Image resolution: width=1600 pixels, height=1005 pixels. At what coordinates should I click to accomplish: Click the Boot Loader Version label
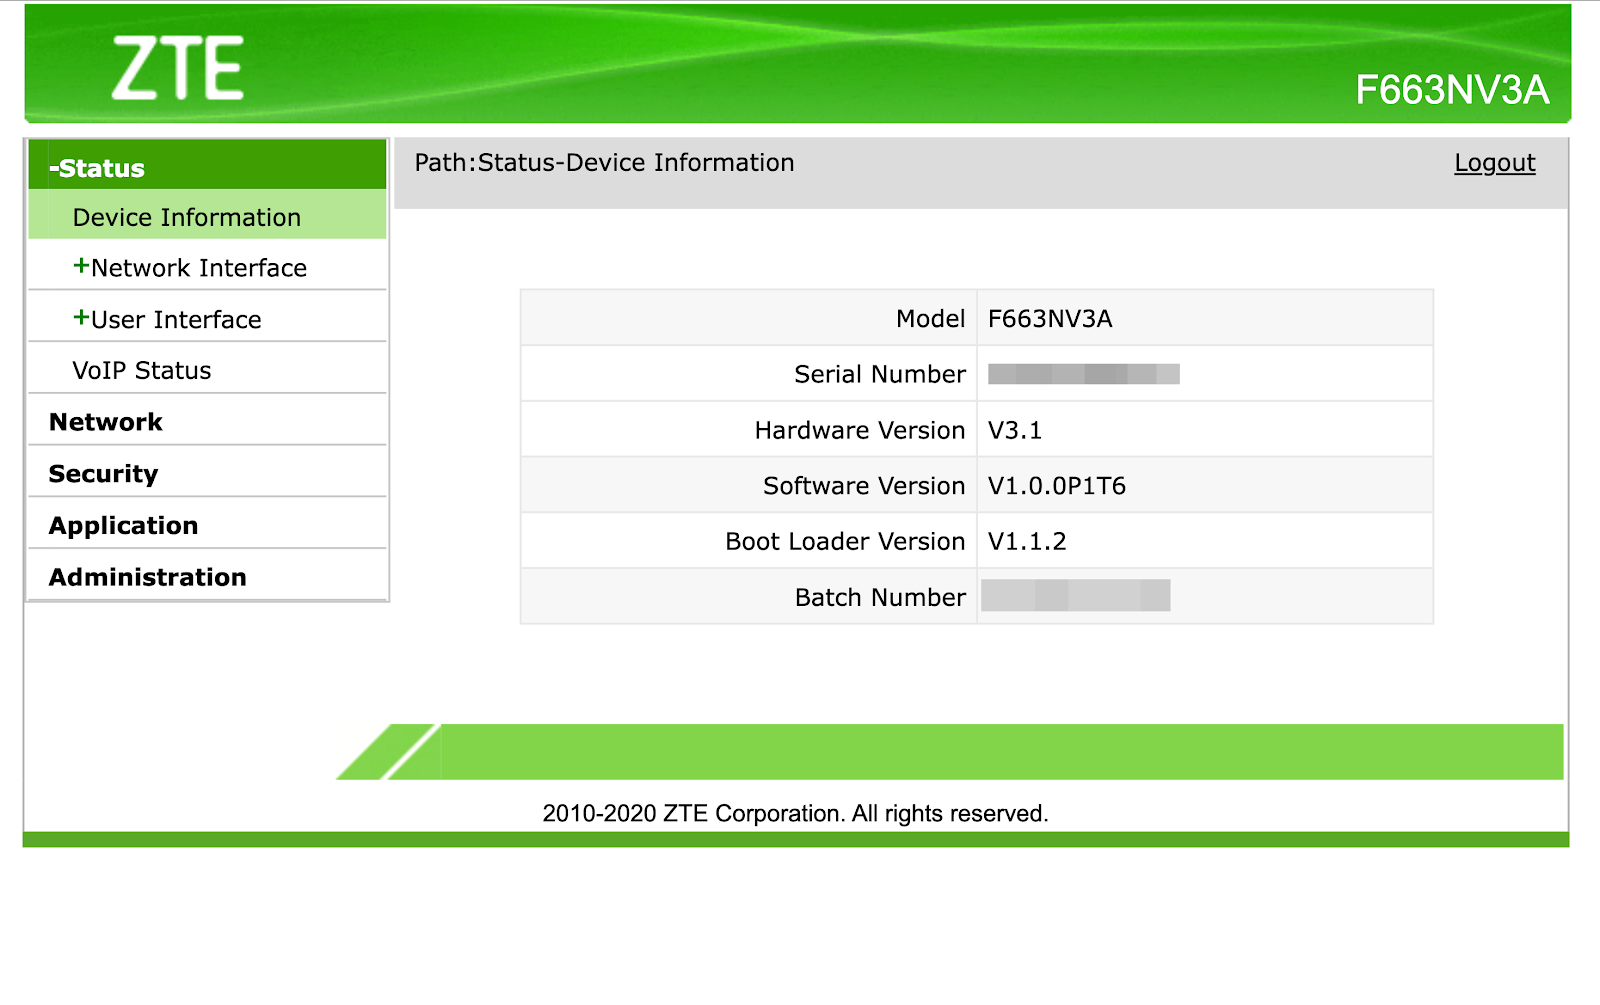point(845,542)
